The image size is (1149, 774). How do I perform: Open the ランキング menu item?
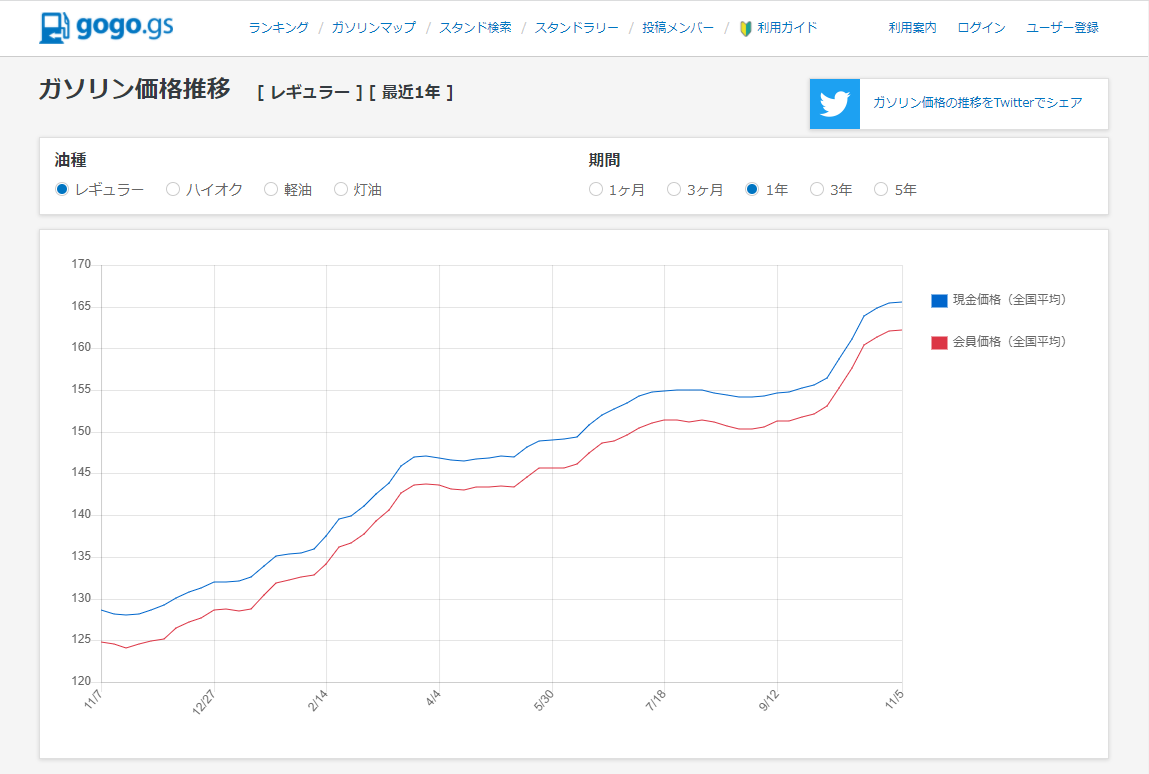(278, 28)
